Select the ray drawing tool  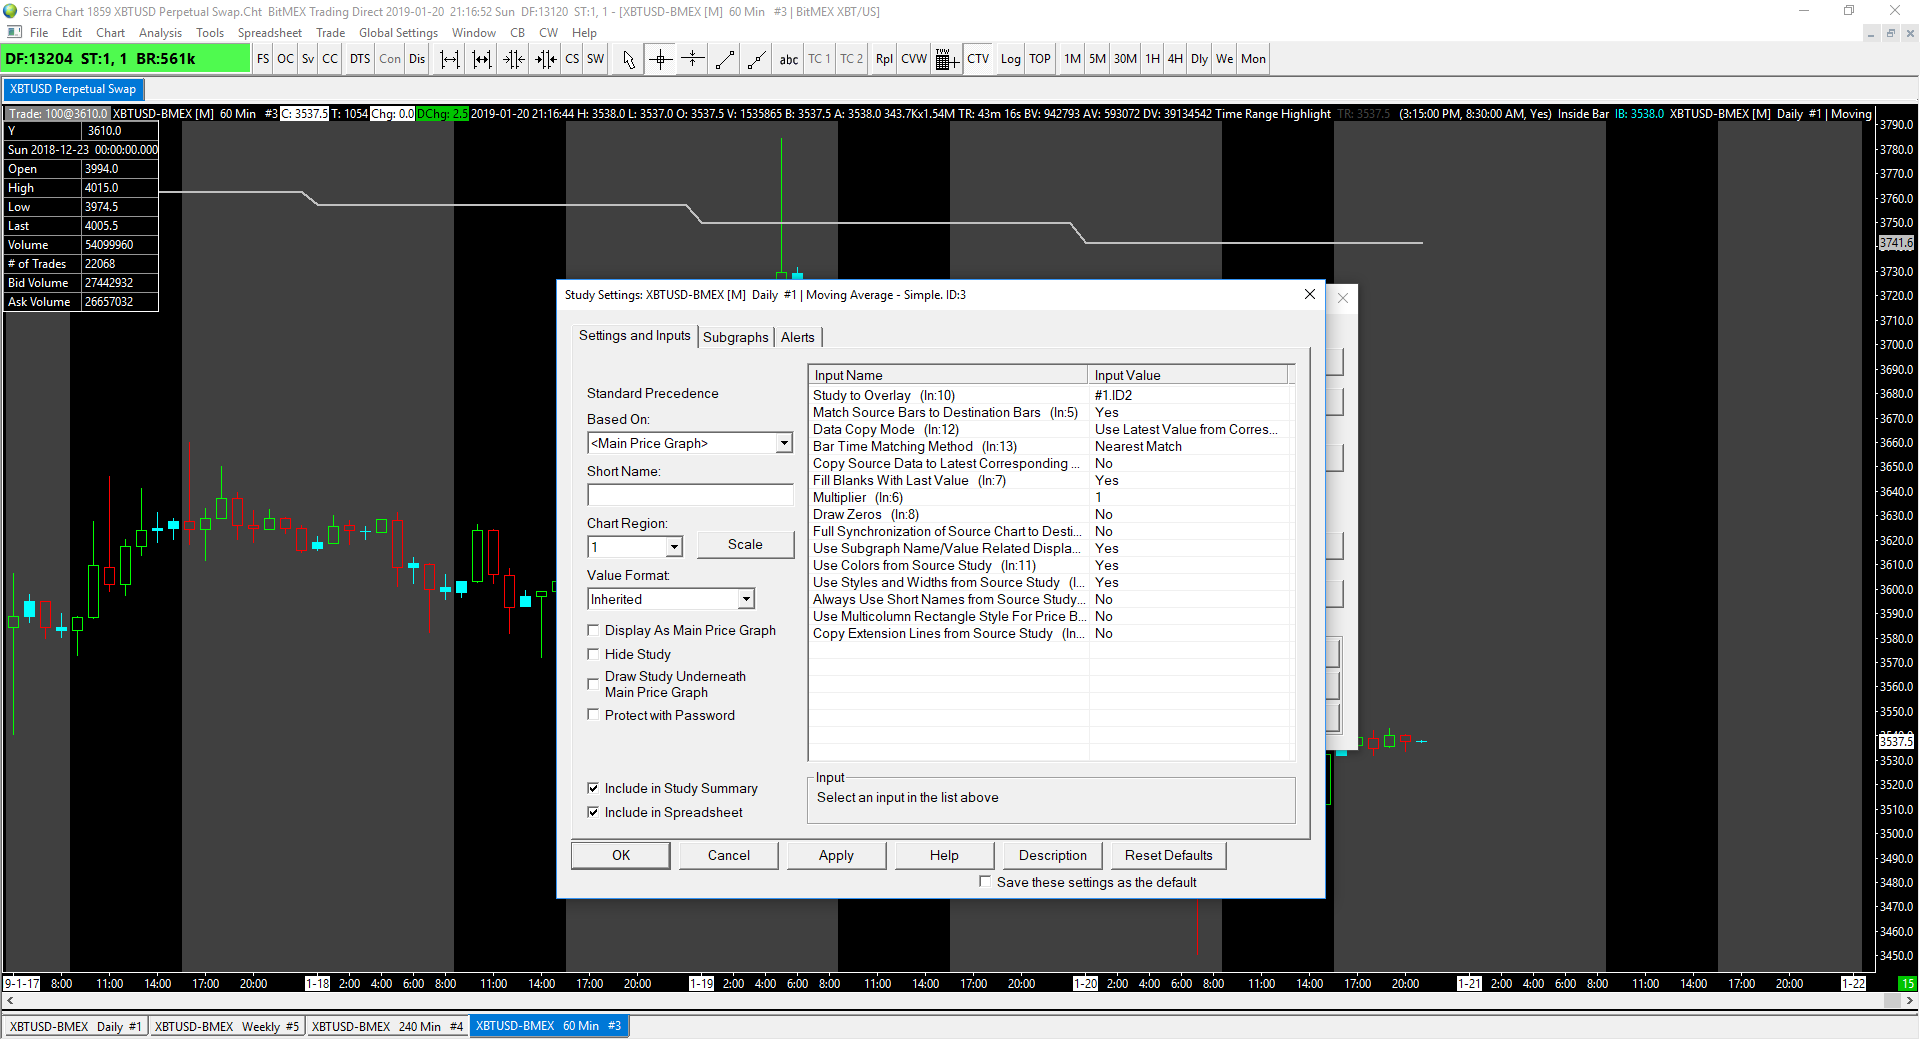point(757,59)
